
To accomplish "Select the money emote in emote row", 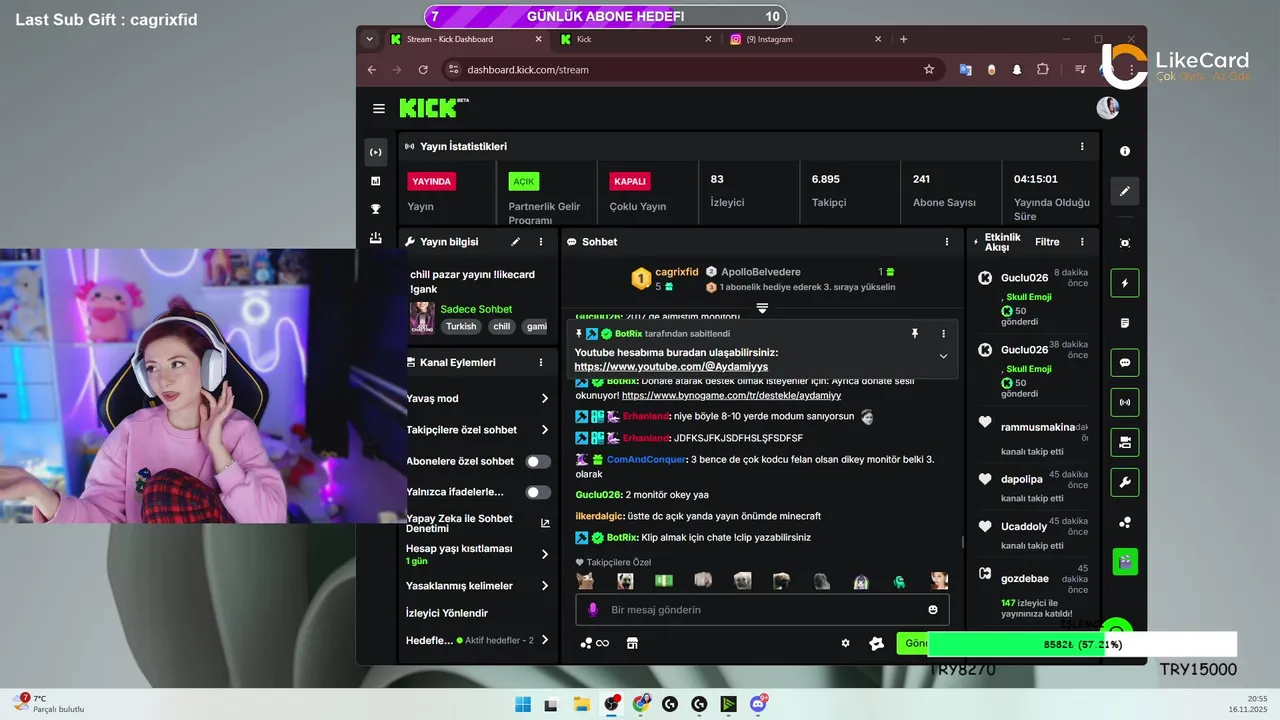I will click(664, 580).
